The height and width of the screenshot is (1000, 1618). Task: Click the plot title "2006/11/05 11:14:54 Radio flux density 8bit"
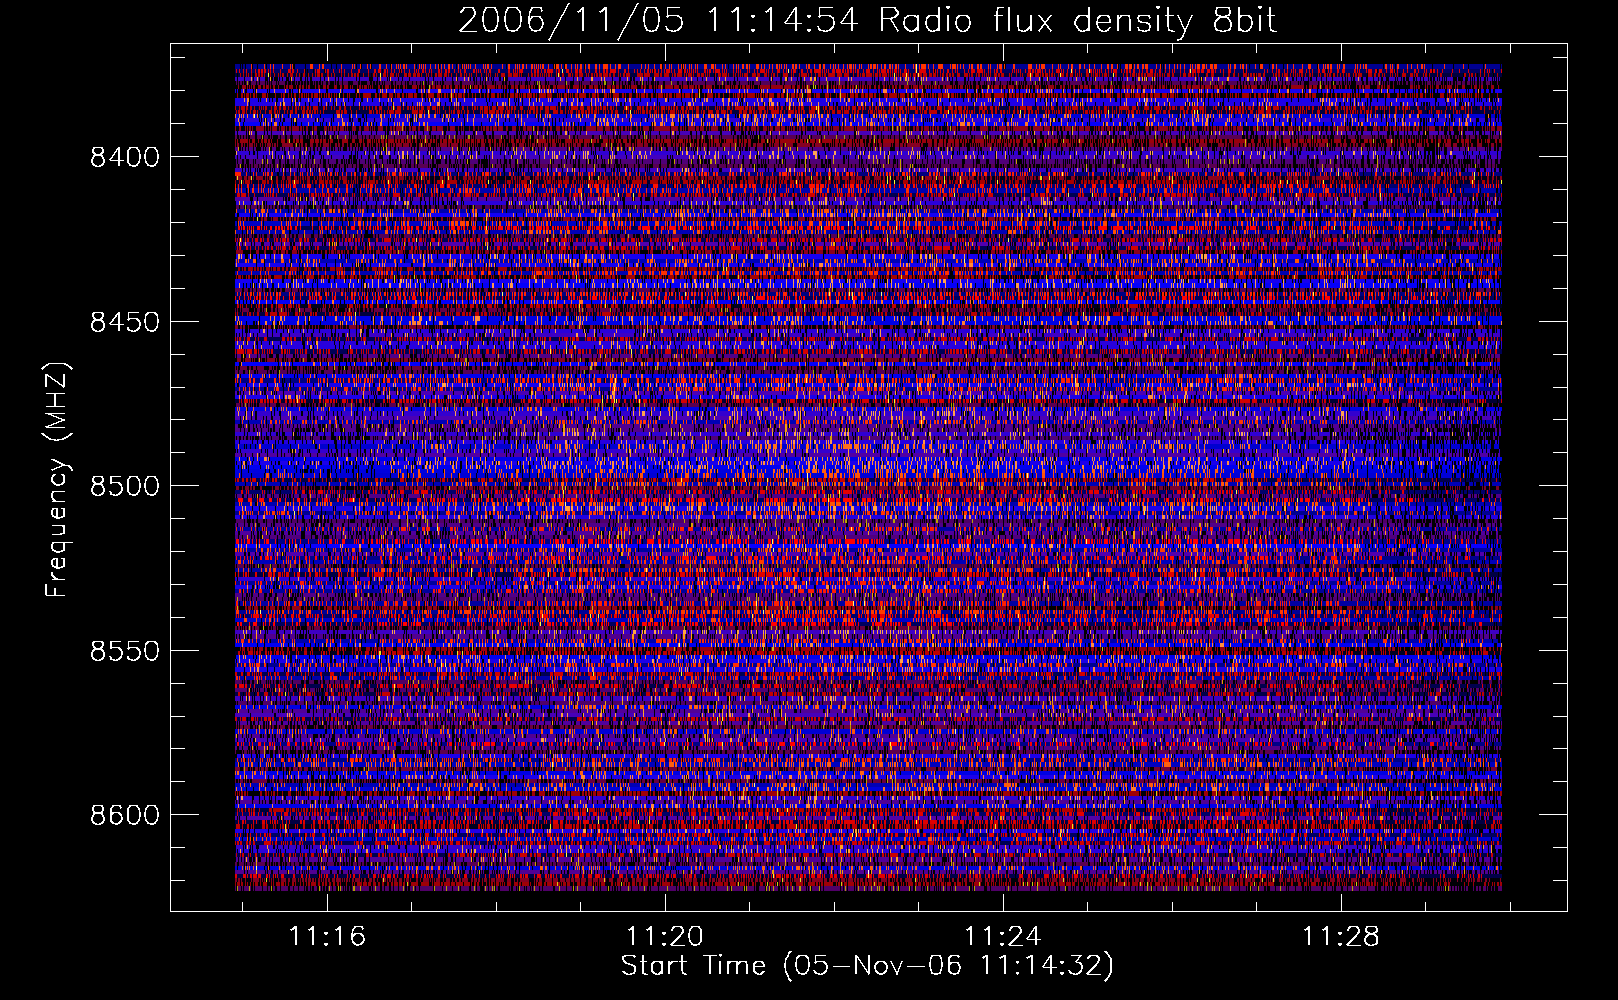click(867, 21)
